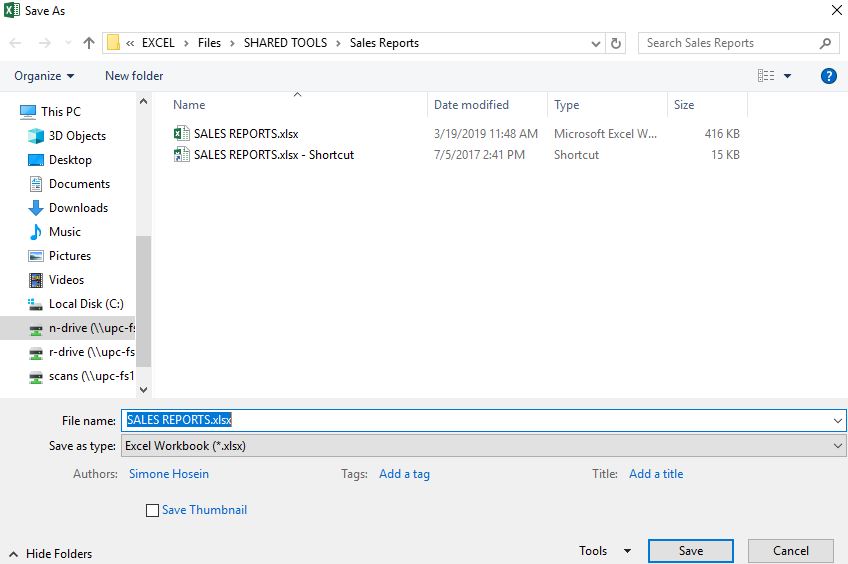Click the Cancel button
Screen dimensions: 848x564
791,551
